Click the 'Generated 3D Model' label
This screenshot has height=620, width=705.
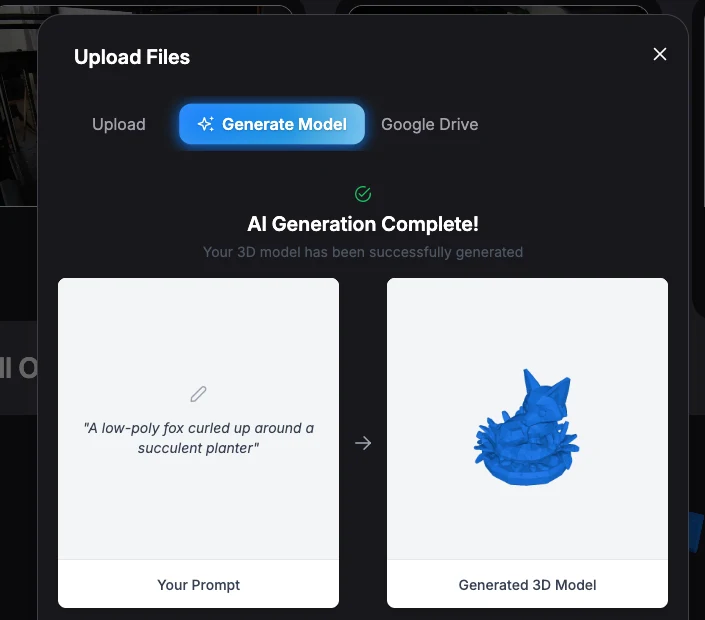[527, 584]
